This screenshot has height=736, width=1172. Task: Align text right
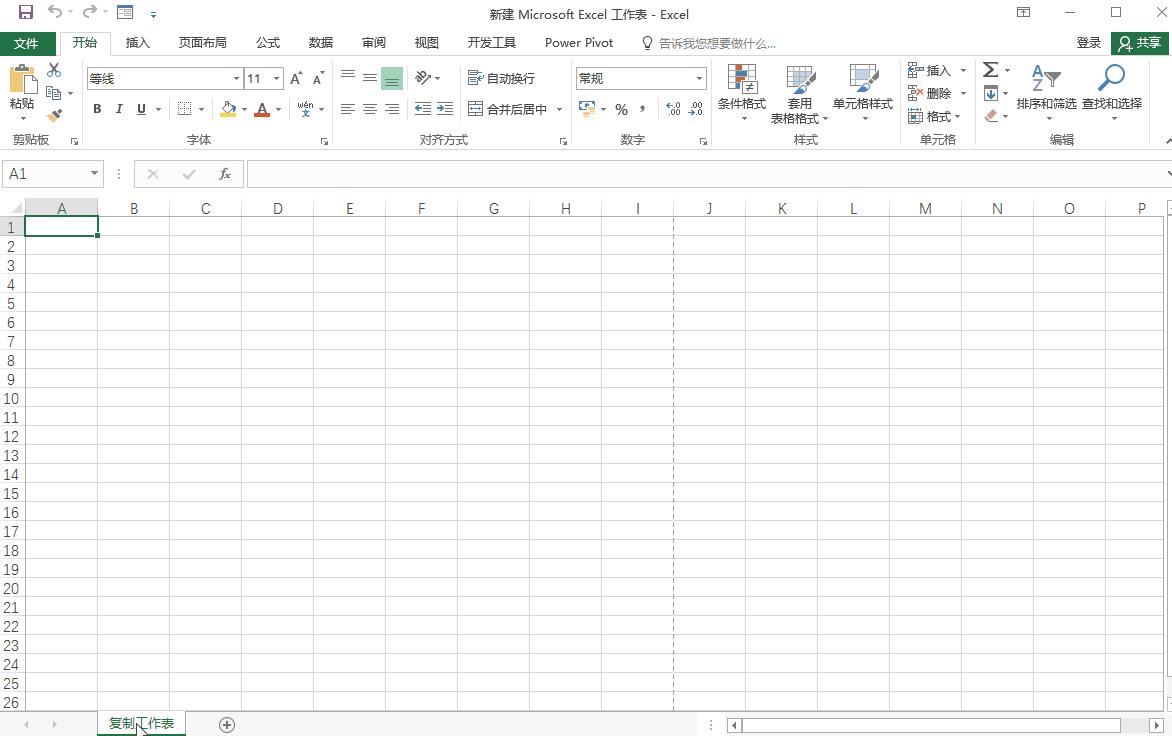(392, 109)
